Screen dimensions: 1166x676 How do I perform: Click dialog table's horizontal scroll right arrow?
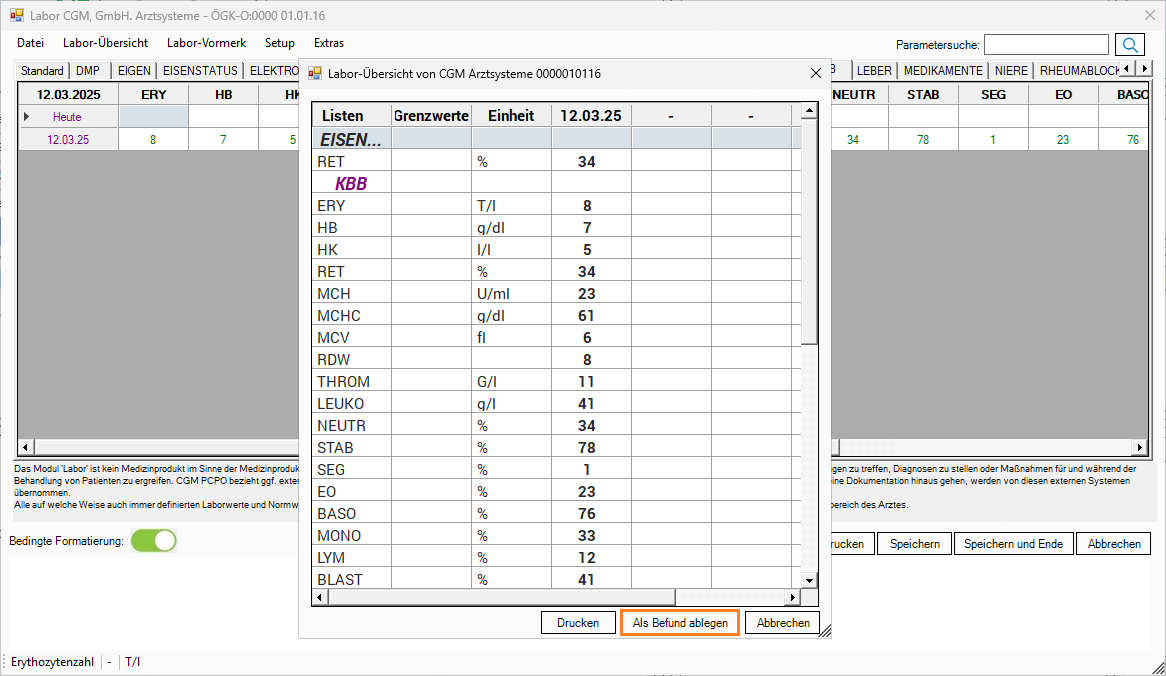pyautogui.click(x=792, y=597)
